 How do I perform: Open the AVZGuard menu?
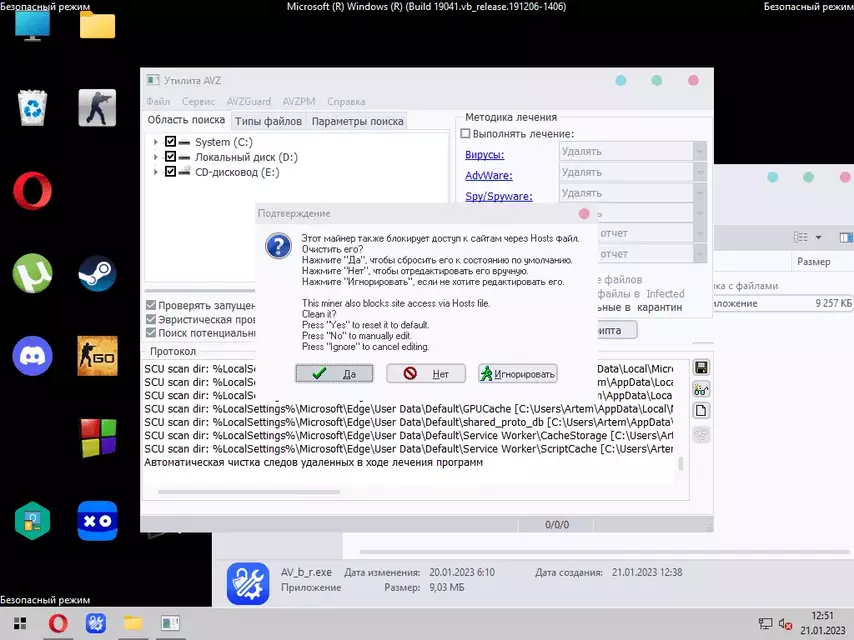(x=248, y=101)
